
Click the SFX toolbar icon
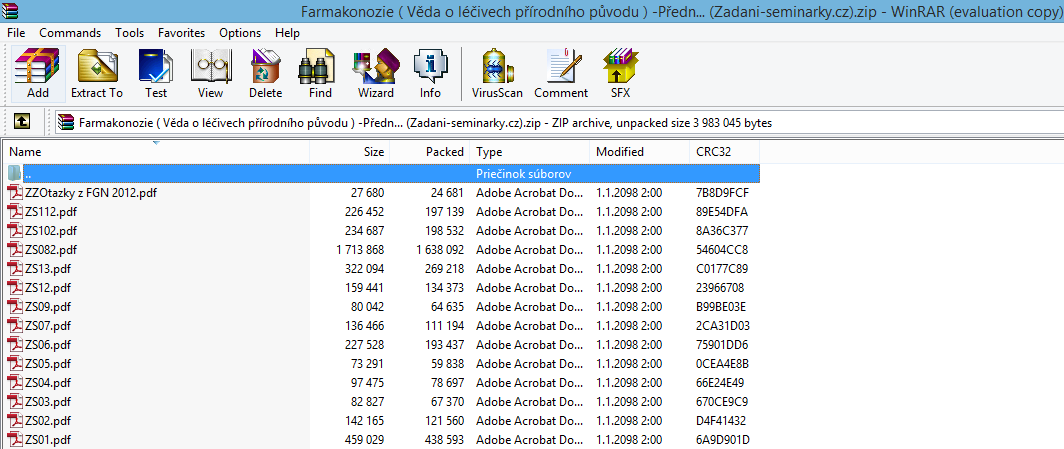620,73
